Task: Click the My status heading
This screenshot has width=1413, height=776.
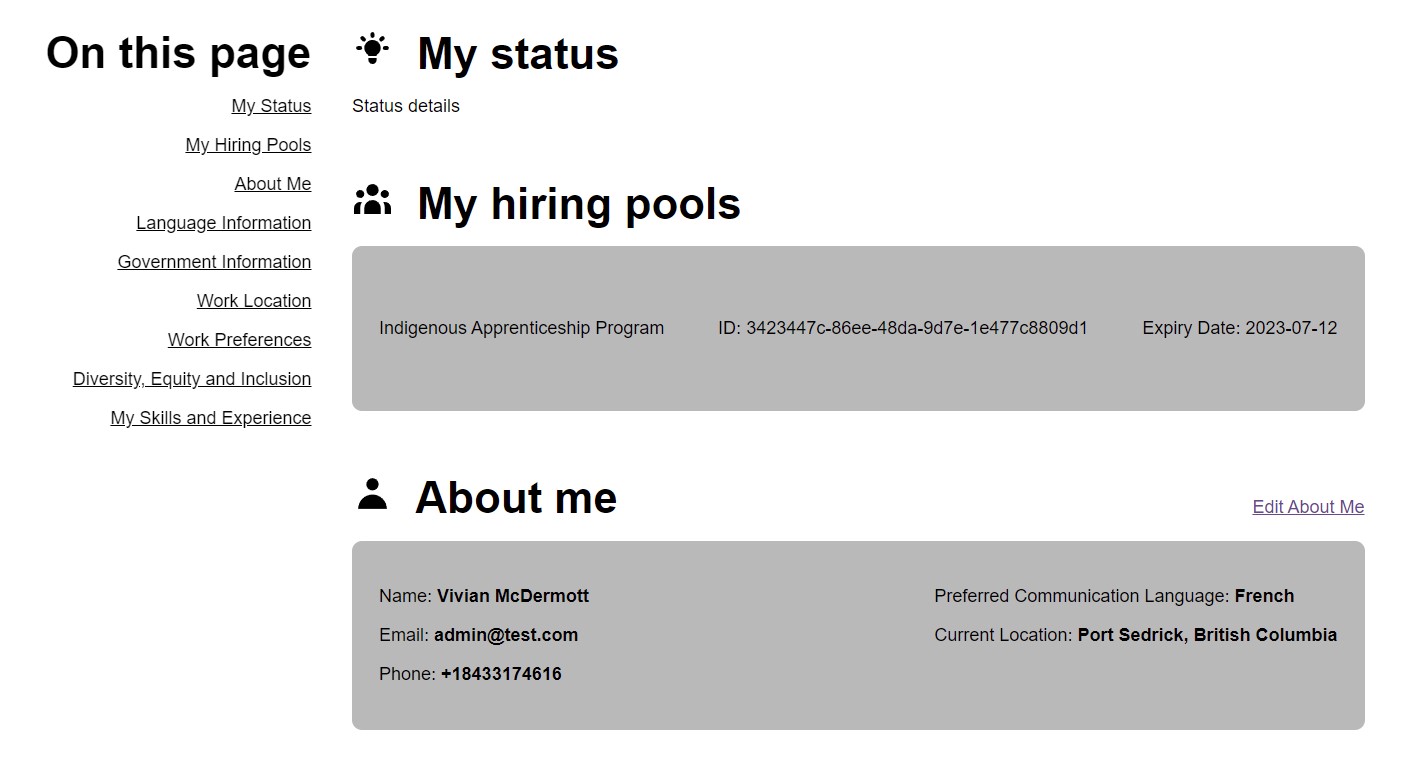Action: tap(518, 53)
